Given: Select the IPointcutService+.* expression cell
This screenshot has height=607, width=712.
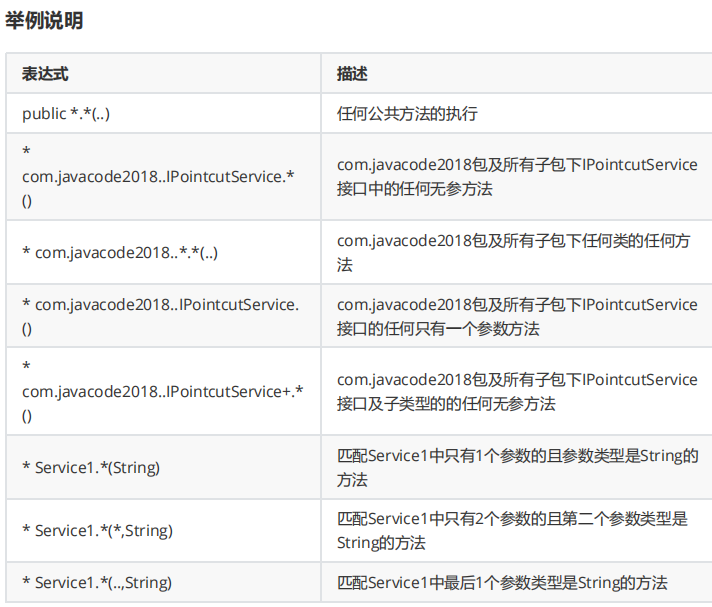Looking at the screenshot, I should pos(163,391).
